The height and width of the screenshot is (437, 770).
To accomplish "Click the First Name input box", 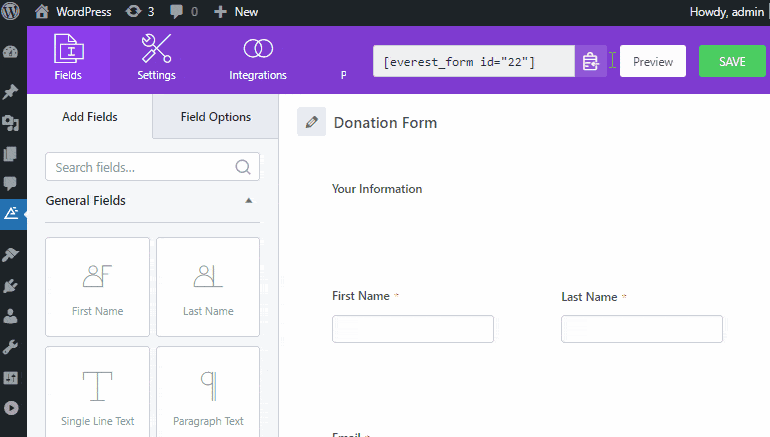I will point(413,329).
